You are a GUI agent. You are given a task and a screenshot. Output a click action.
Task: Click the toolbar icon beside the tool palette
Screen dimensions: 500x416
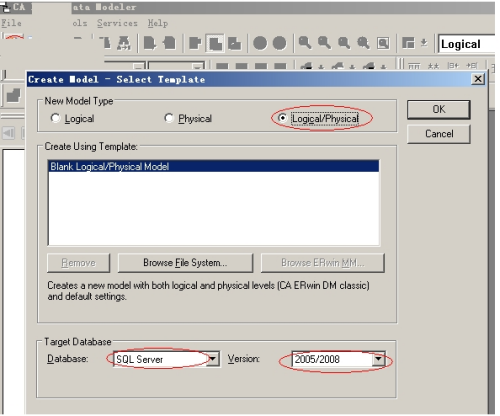(x=13, y=96)
